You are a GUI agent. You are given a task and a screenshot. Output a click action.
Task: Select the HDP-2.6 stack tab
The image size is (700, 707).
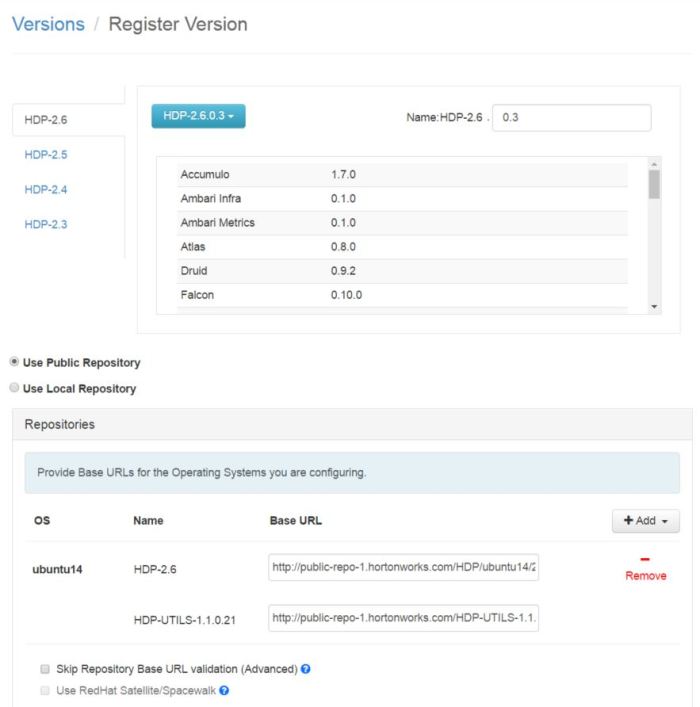tap(69, 119)
